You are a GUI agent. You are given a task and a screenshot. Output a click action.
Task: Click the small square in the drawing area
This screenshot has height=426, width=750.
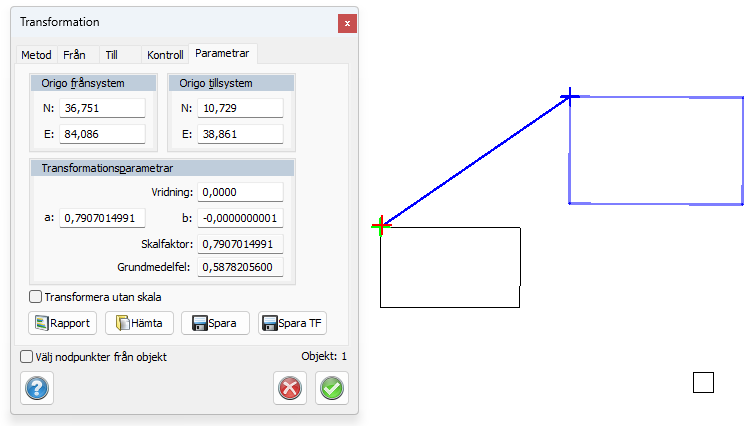pyautogui.click(x=703, y=382)
